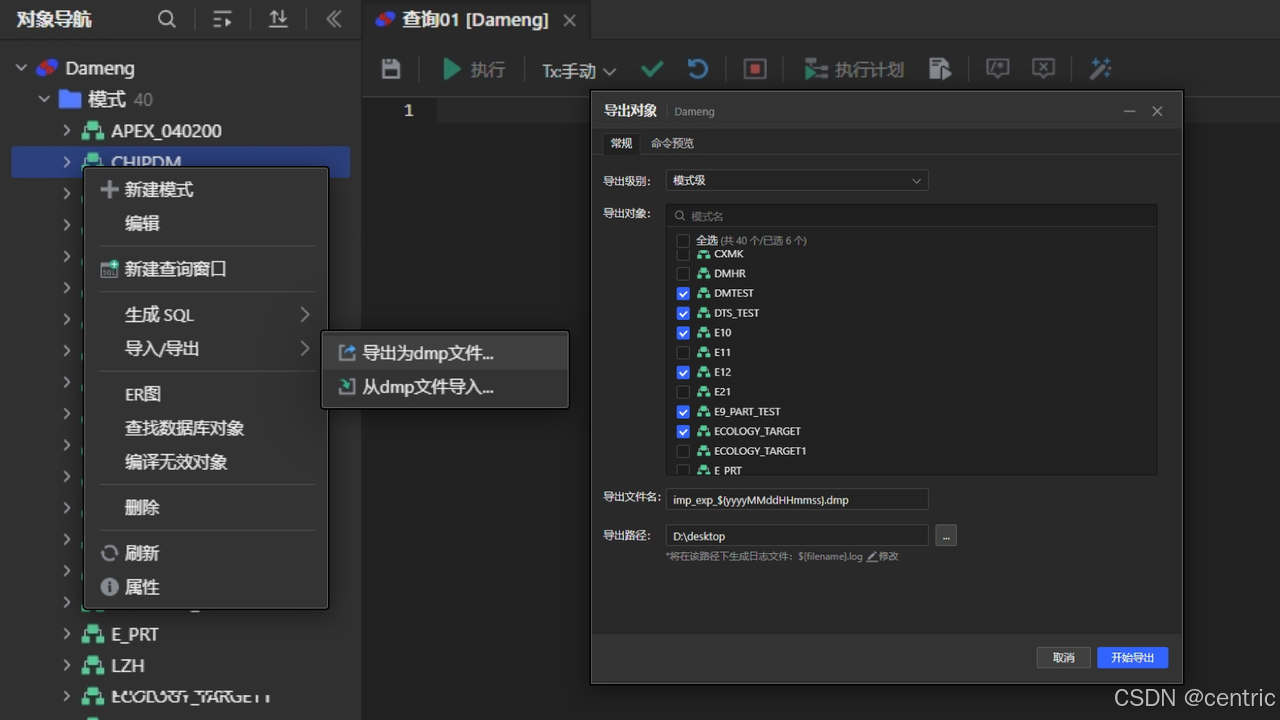This screenshot has height=720, width=1280.
Task: Open the 生成 SQL submenu
Action: [x=207, y=315]
